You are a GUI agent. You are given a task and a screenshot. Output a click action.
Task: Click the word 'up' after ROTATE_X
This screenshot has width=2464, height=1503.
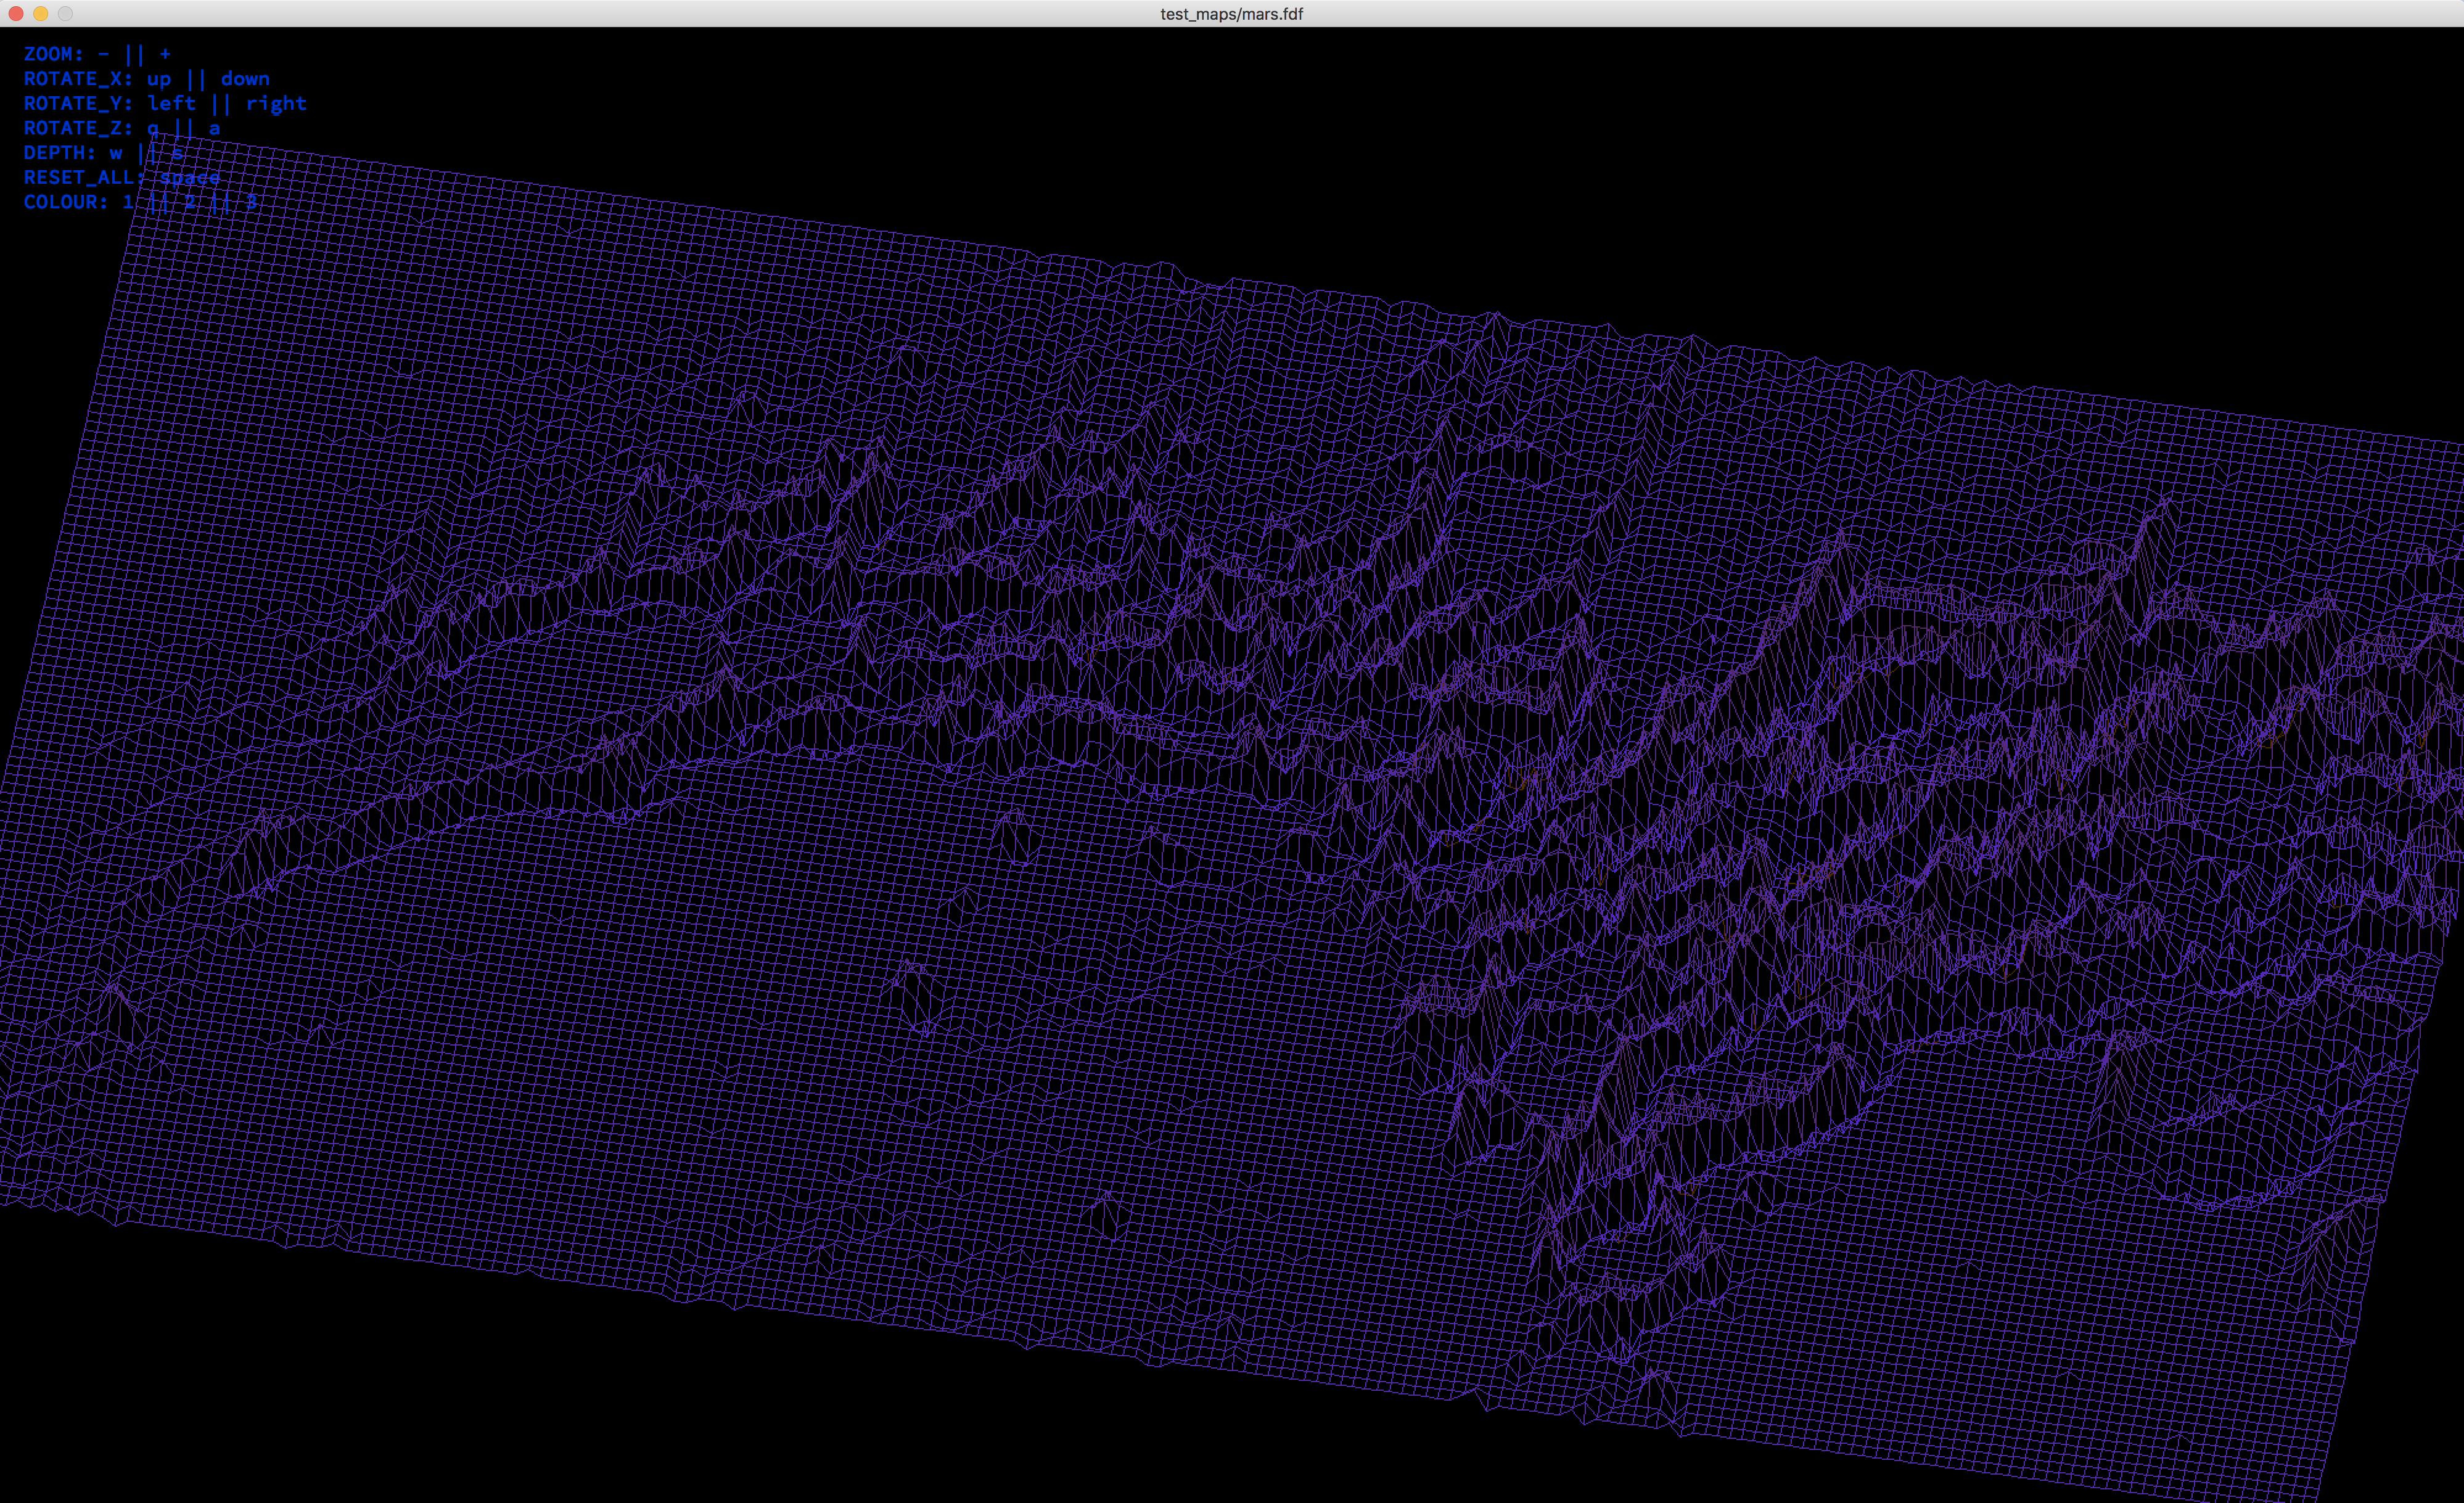pyautogui.click(x=159, y=79)
